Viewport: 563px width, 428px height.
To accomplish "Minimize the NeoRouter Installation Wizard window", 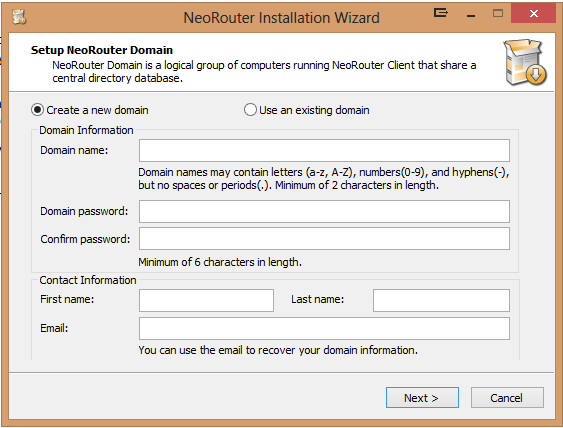I will click(x=471, y=14).
